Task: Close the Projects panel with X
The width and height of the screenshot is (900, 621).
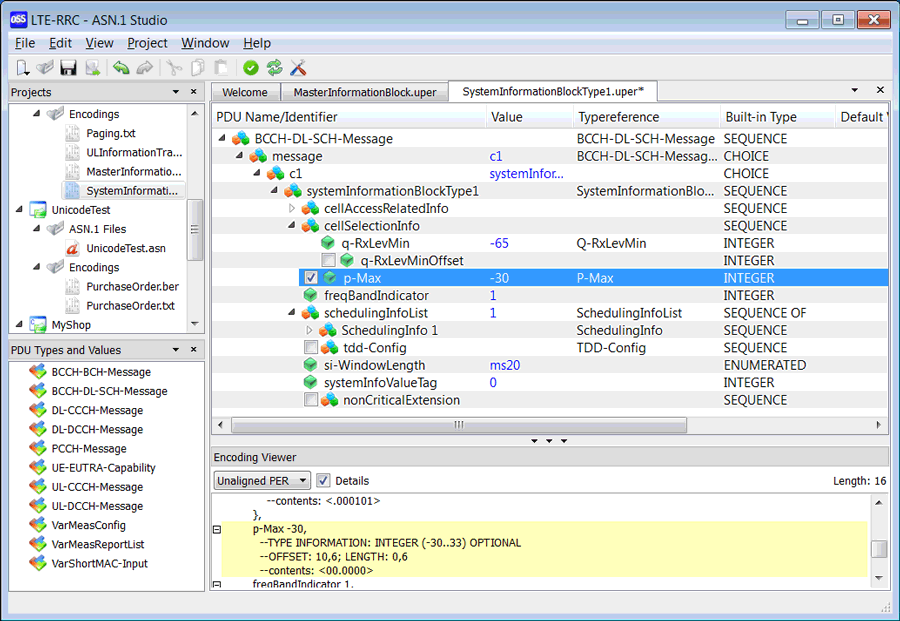Action: tap(193, 91)
